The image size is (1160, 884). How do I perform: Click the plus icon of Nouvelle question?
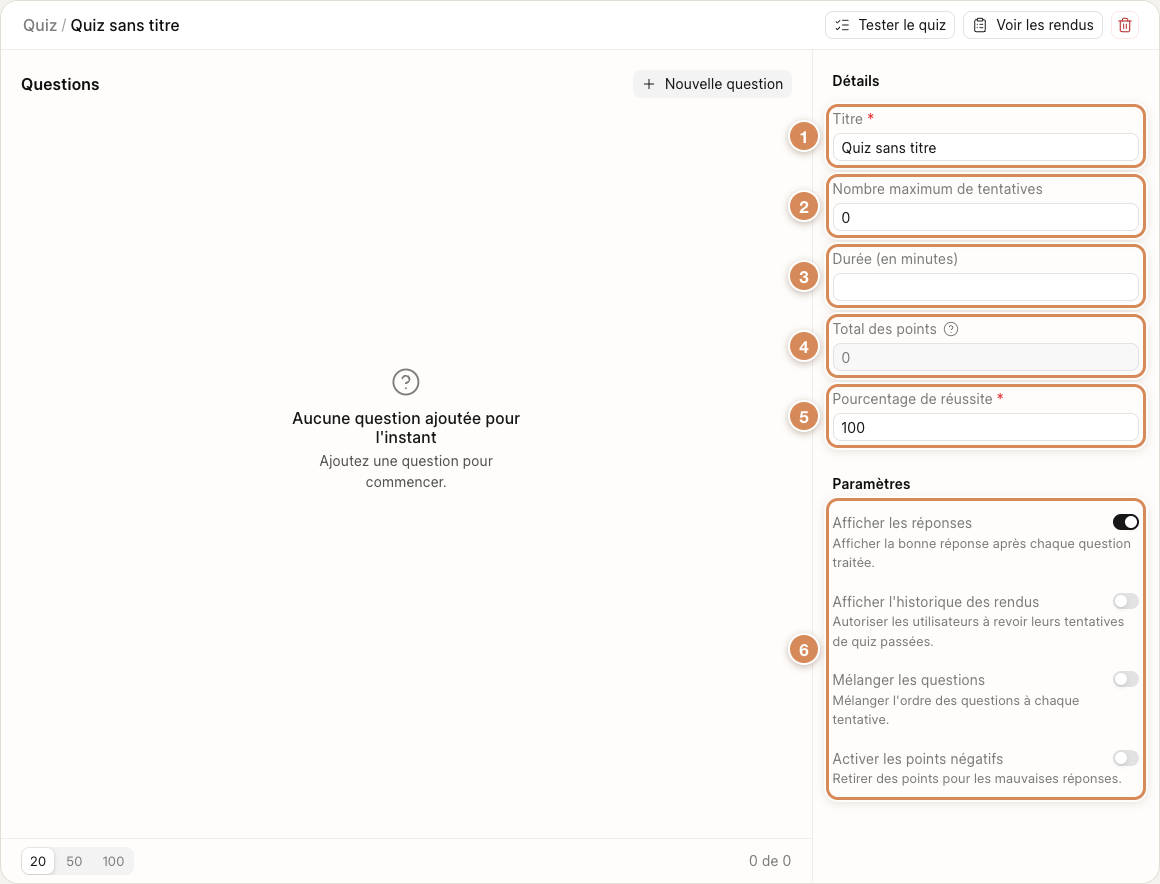(649, 84)
